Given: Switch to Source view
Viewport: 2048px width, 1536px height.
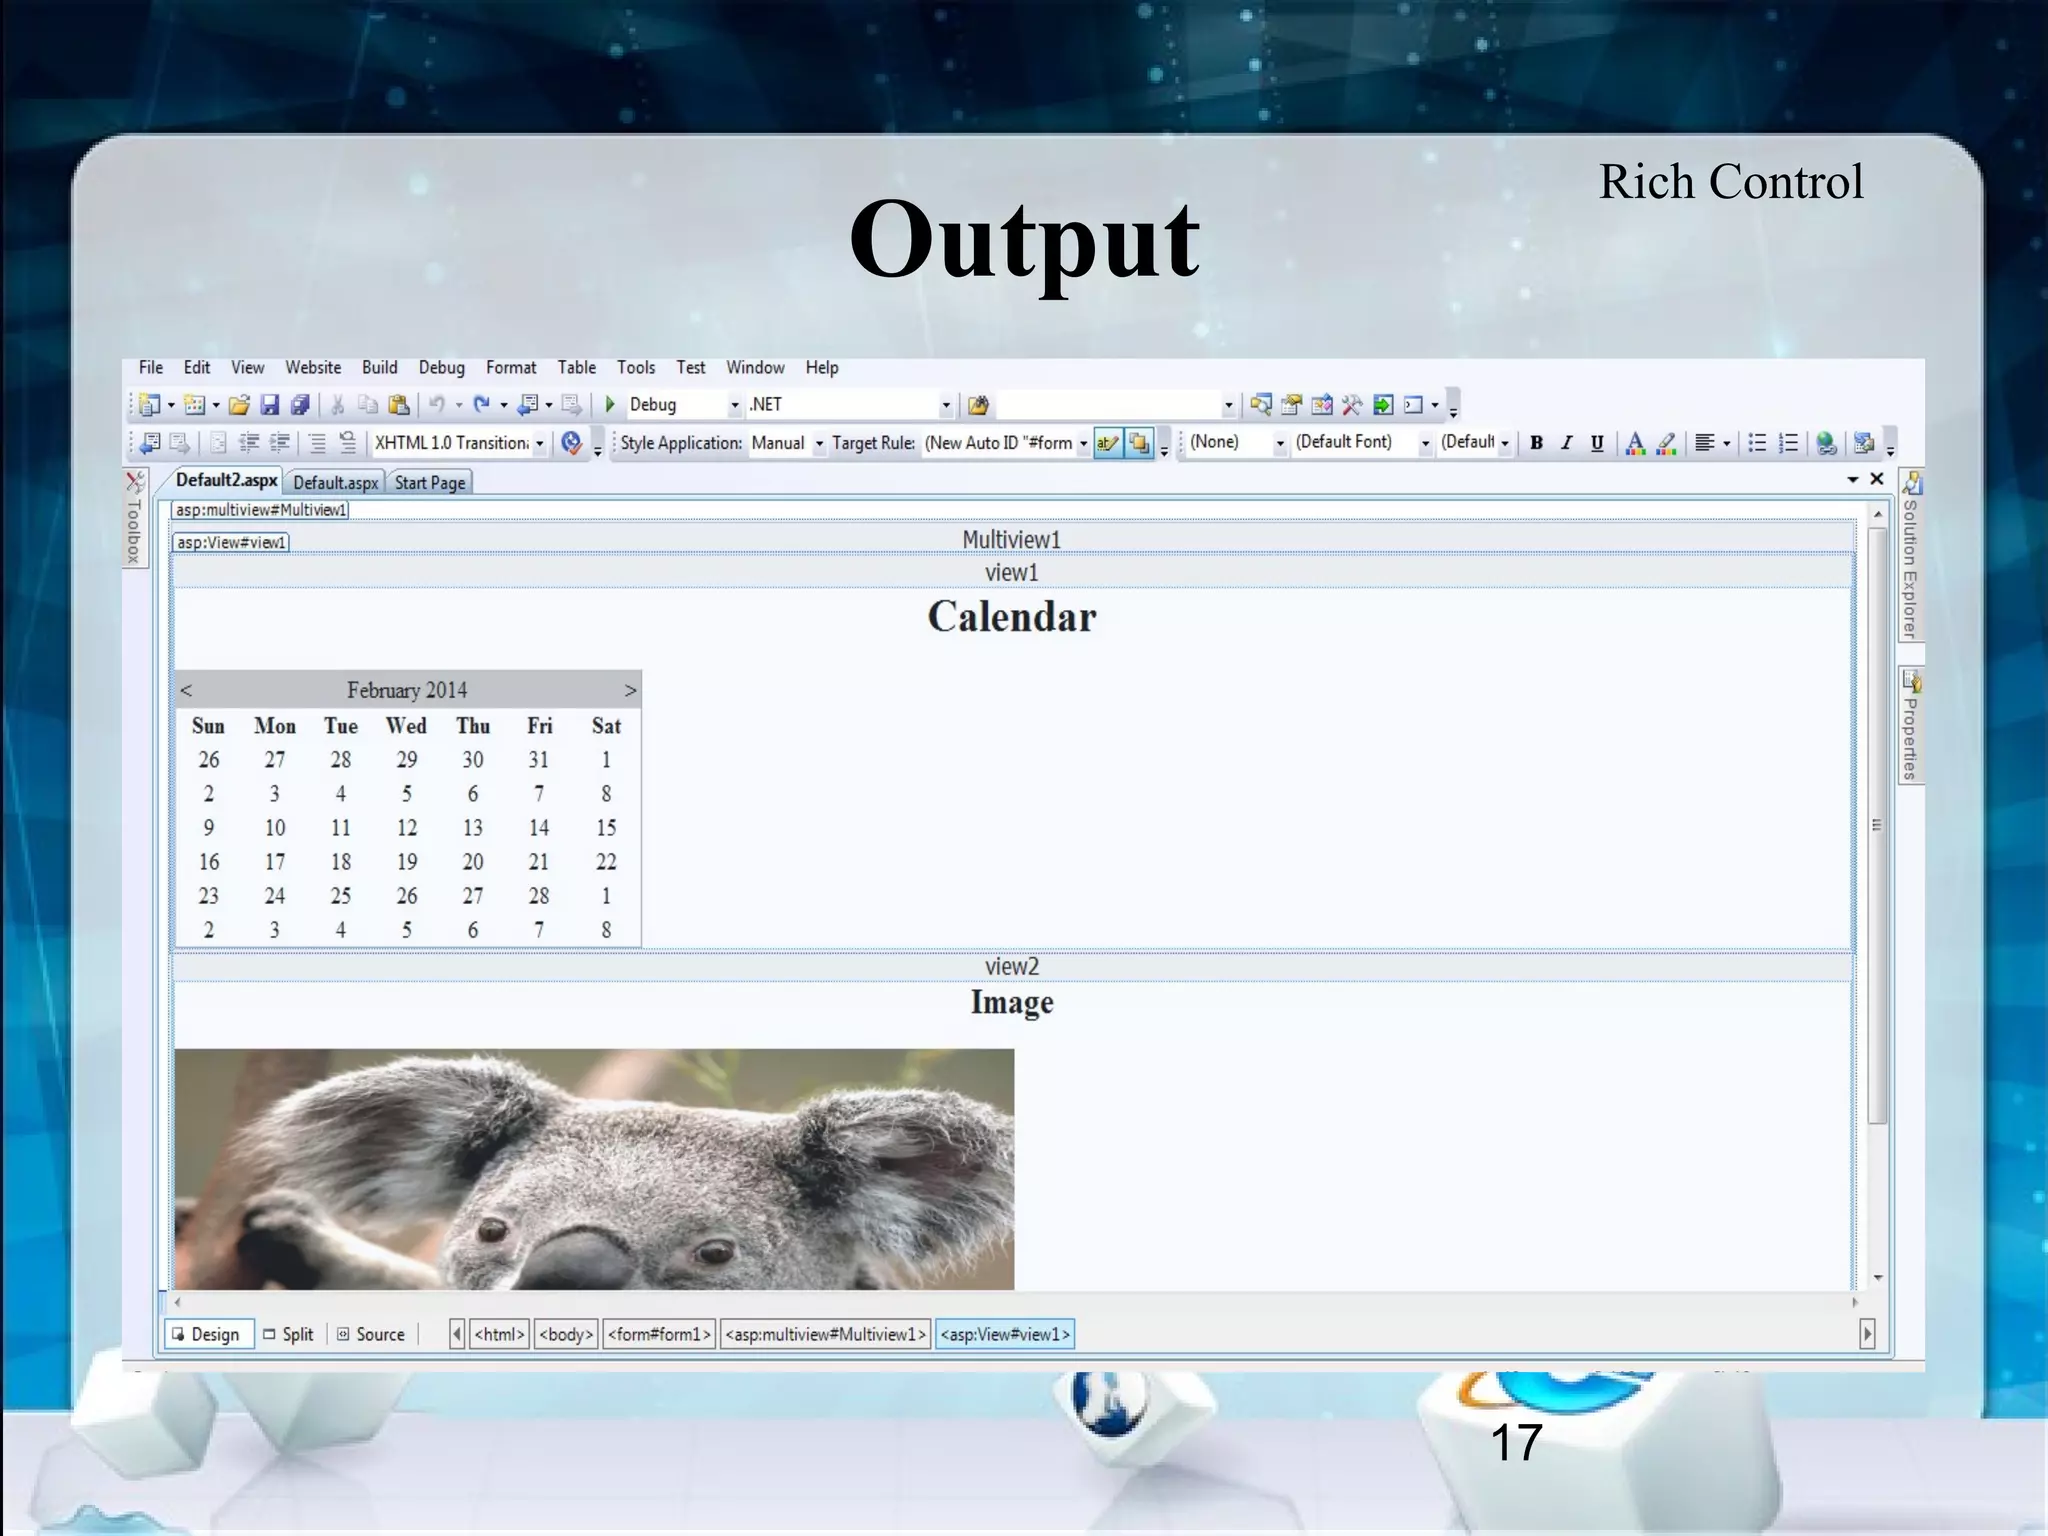Looking at the screenshot, I should pos(371,1334).
